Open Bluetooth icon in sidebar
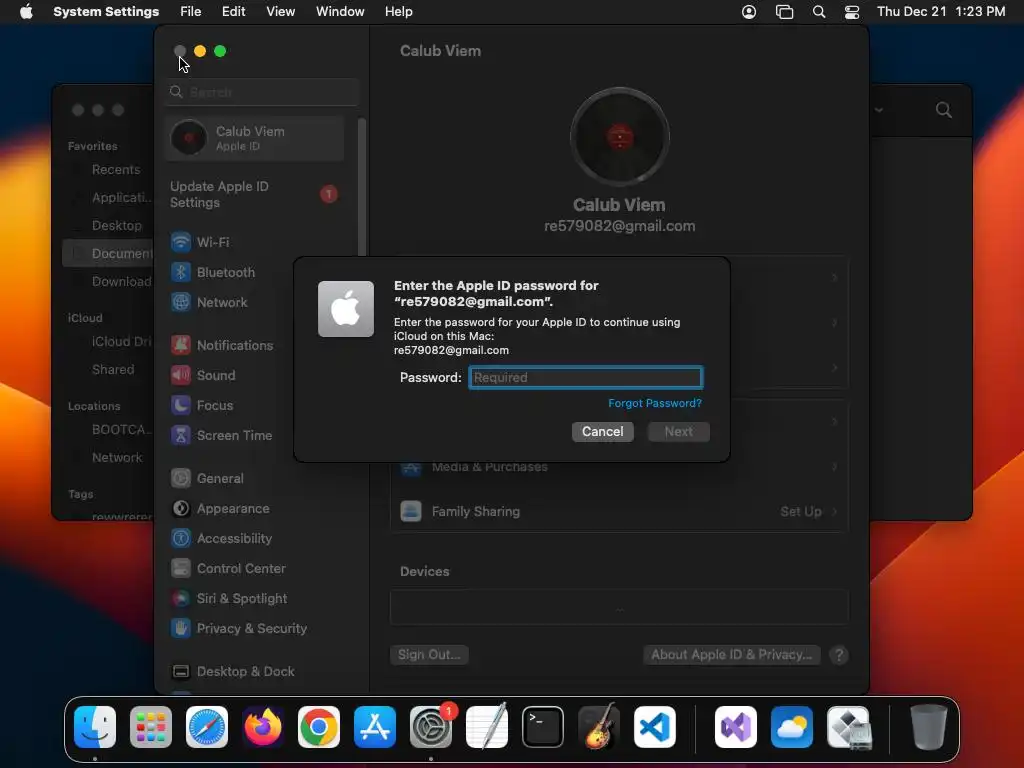Image resolution: width=1024 pixels, height=768 pixels. click(181, 272)
